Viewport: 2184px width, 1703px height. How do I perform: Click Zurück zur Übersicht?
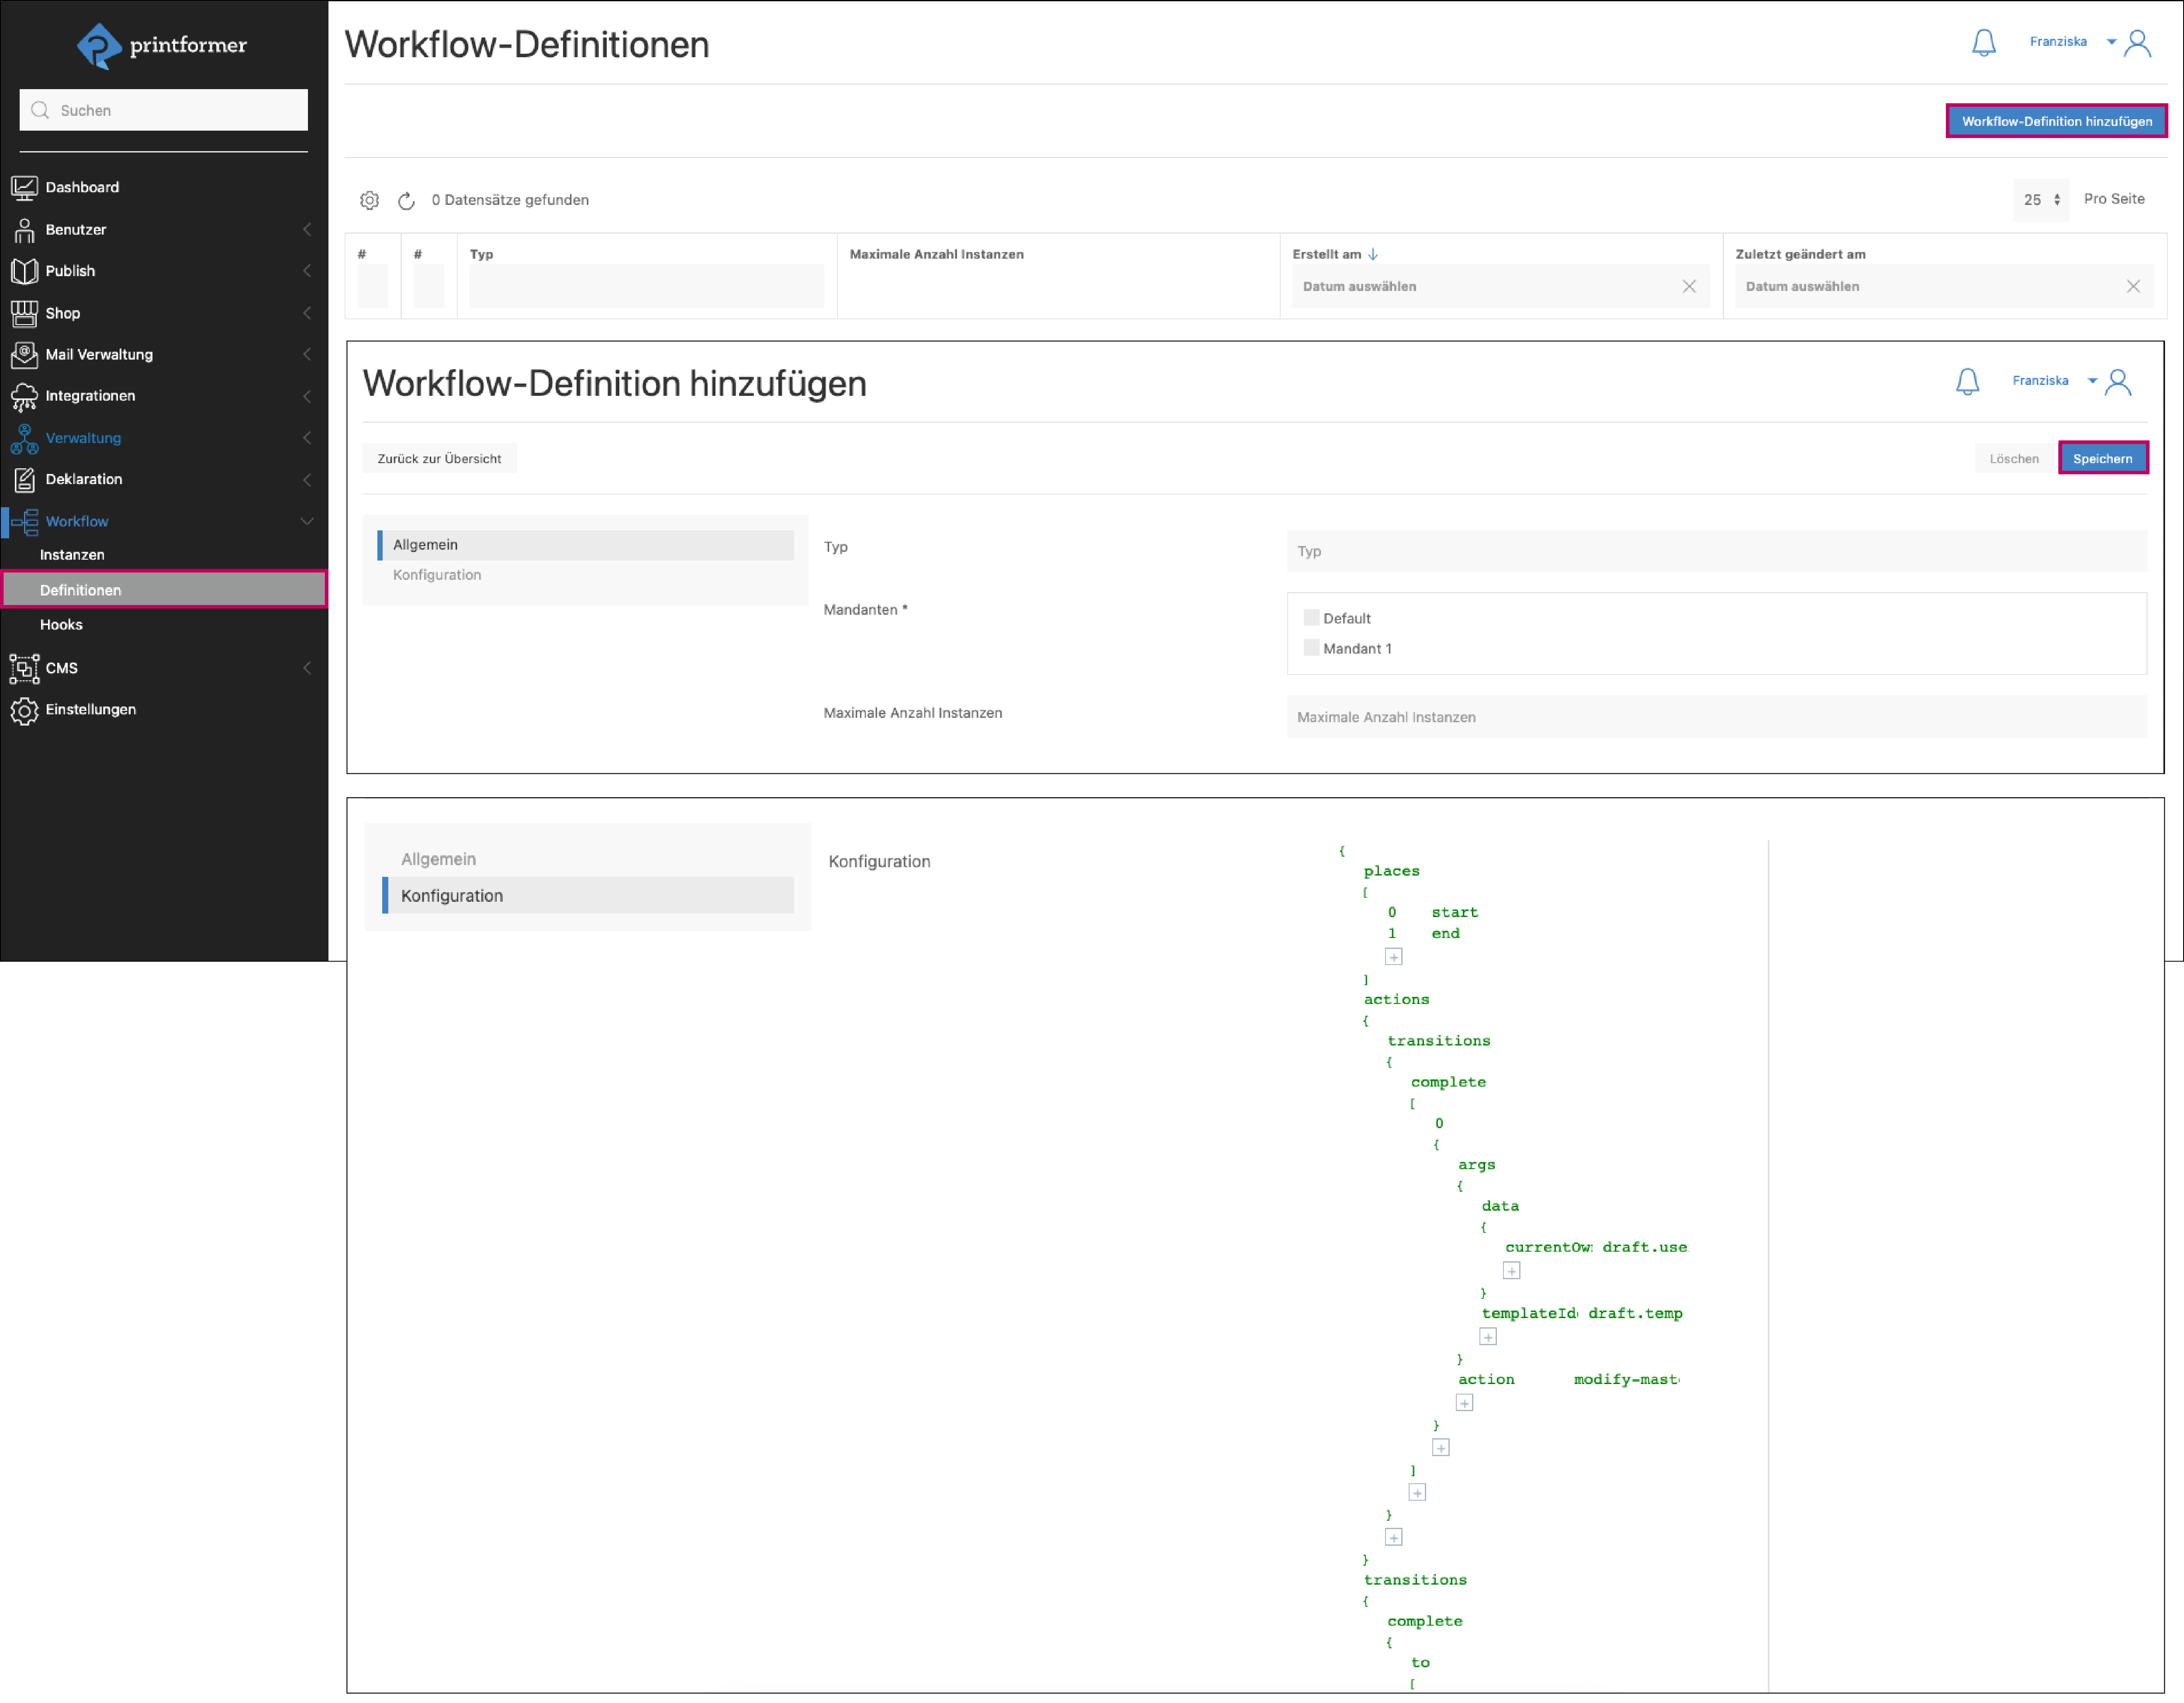[x=439, y=458]
